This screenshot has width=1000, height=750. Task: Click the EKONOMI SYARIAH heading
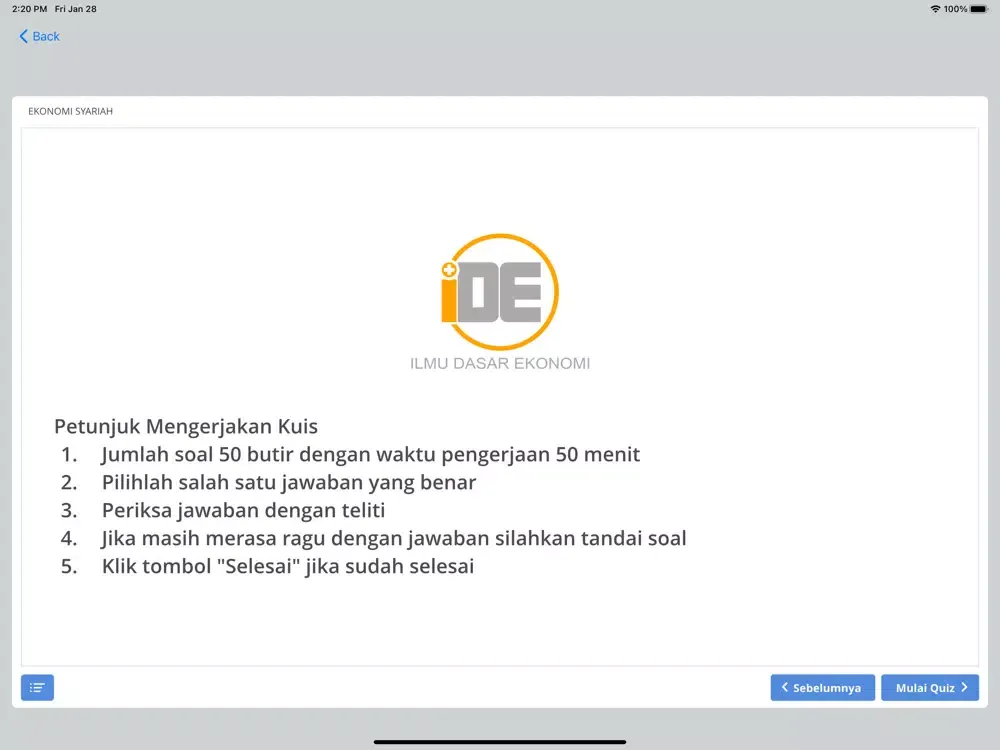(x=70, y=111)
